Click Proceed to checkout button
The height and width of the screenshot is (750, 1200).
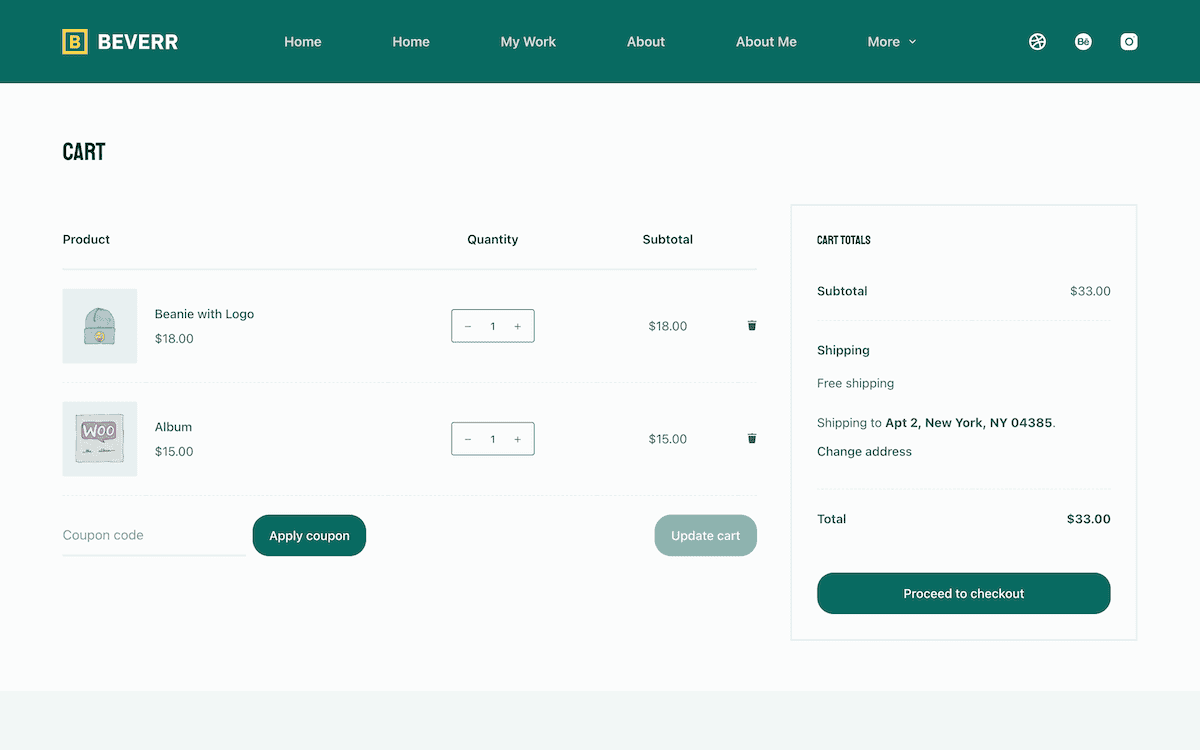click(x=963, y=593)
